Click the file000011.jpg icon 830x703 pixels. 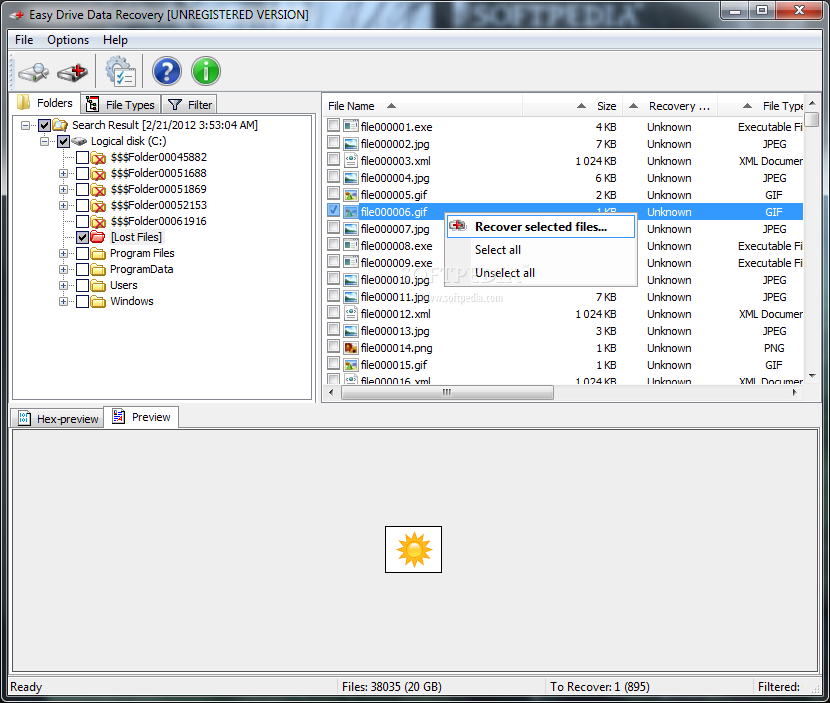(350, 296)
